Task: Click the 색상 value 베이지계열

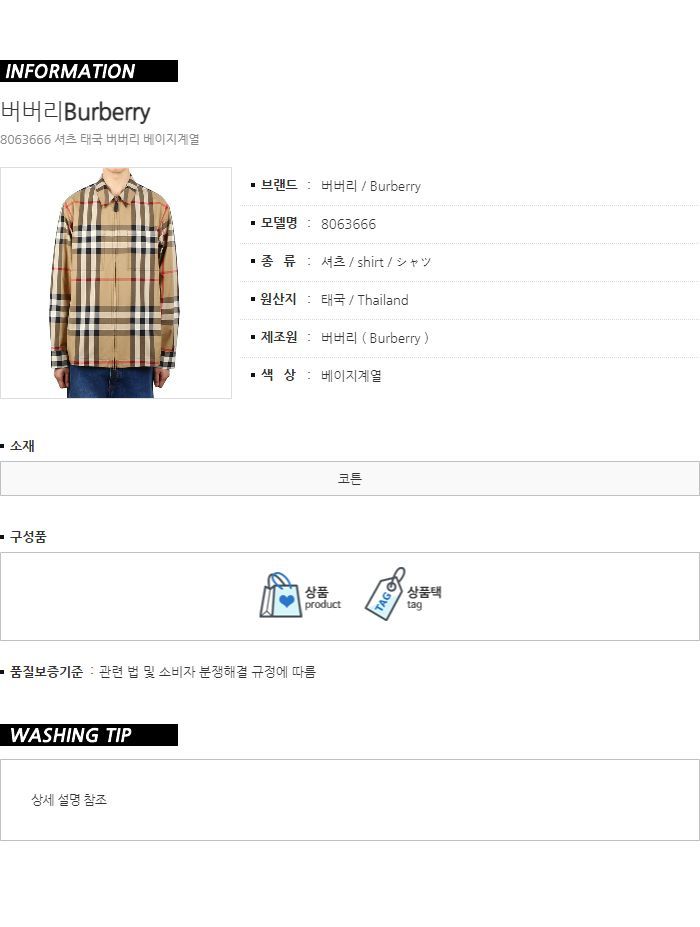Action: tap(351, 376)
